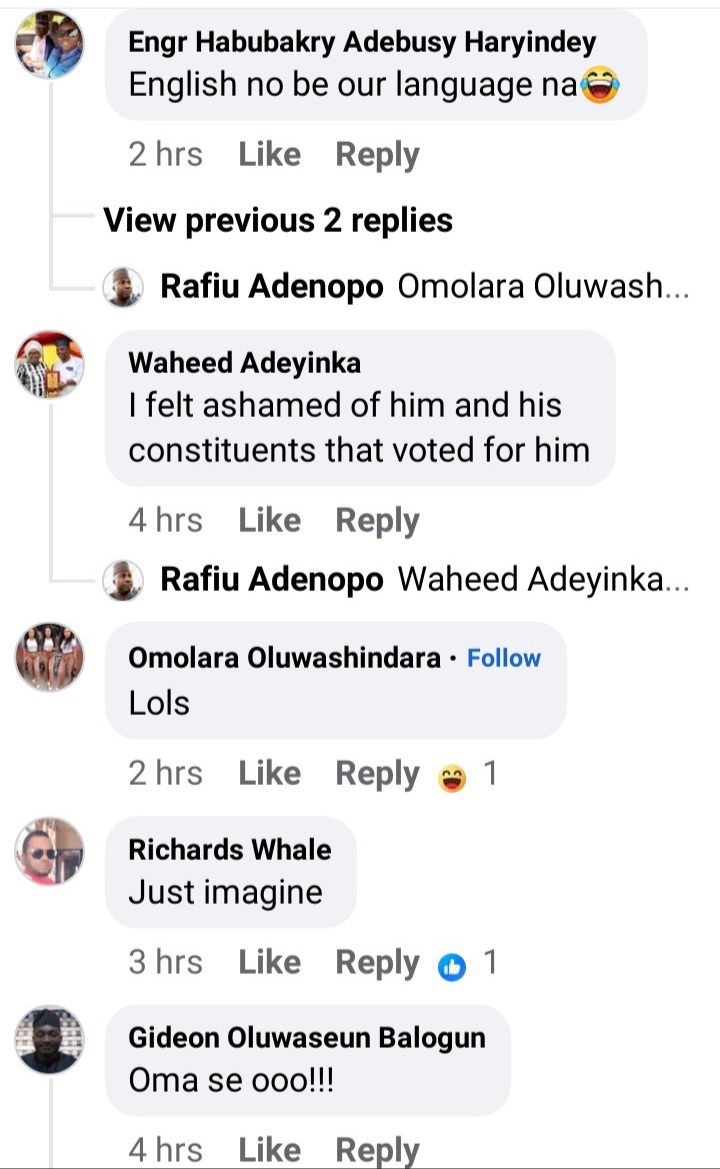Tap Waheed Adeyinka's profile avatar

[x=50, y=365]
